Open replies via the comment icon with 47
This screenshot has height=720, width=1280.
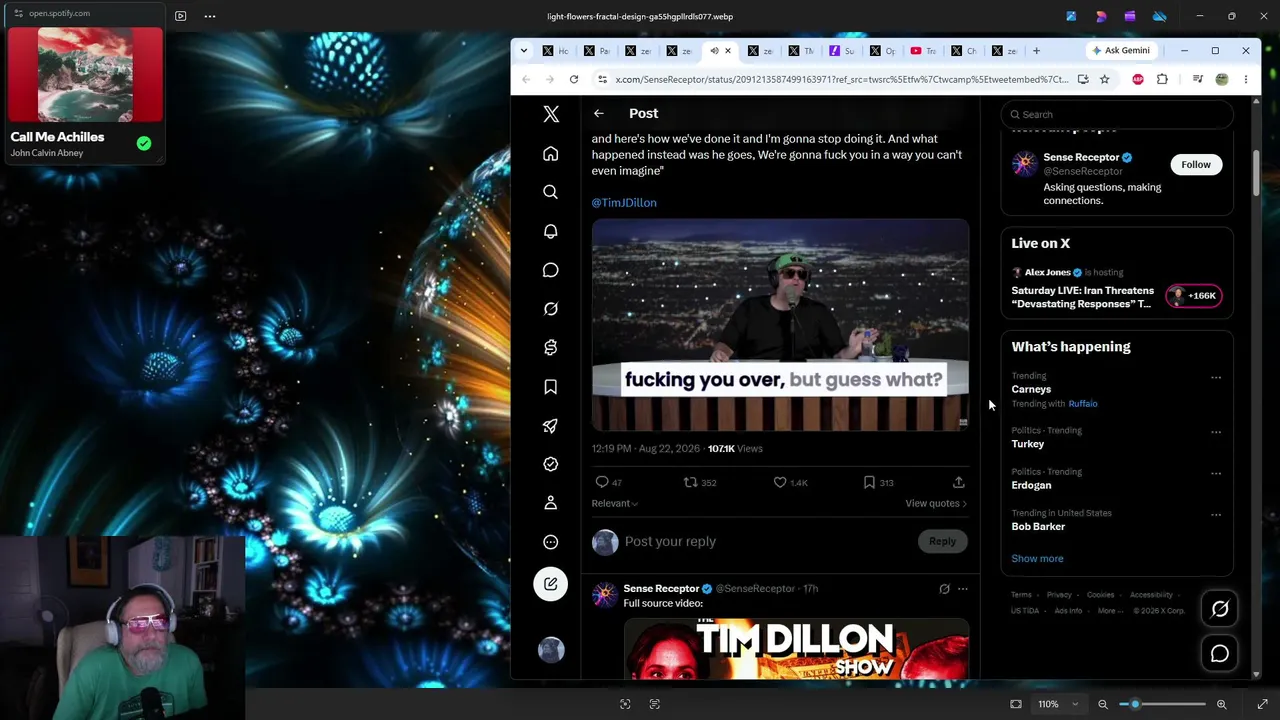tap(608, 482)
